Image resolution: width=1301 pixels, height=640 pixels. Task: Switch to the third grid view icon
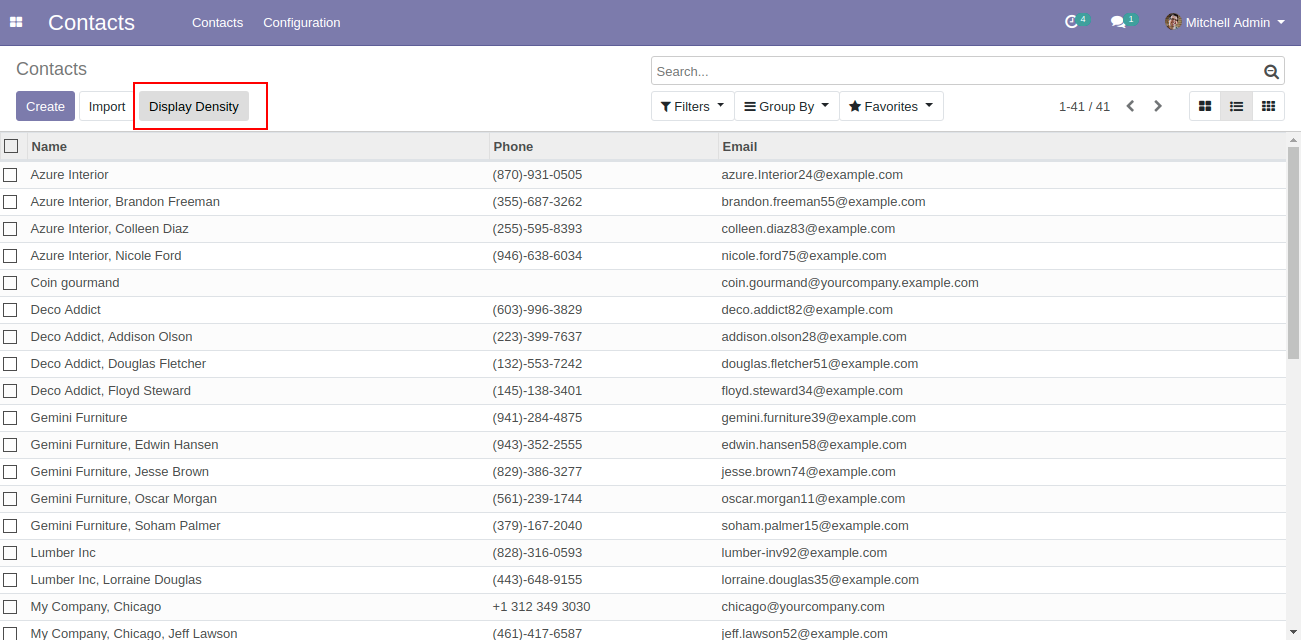point(1268,106)
